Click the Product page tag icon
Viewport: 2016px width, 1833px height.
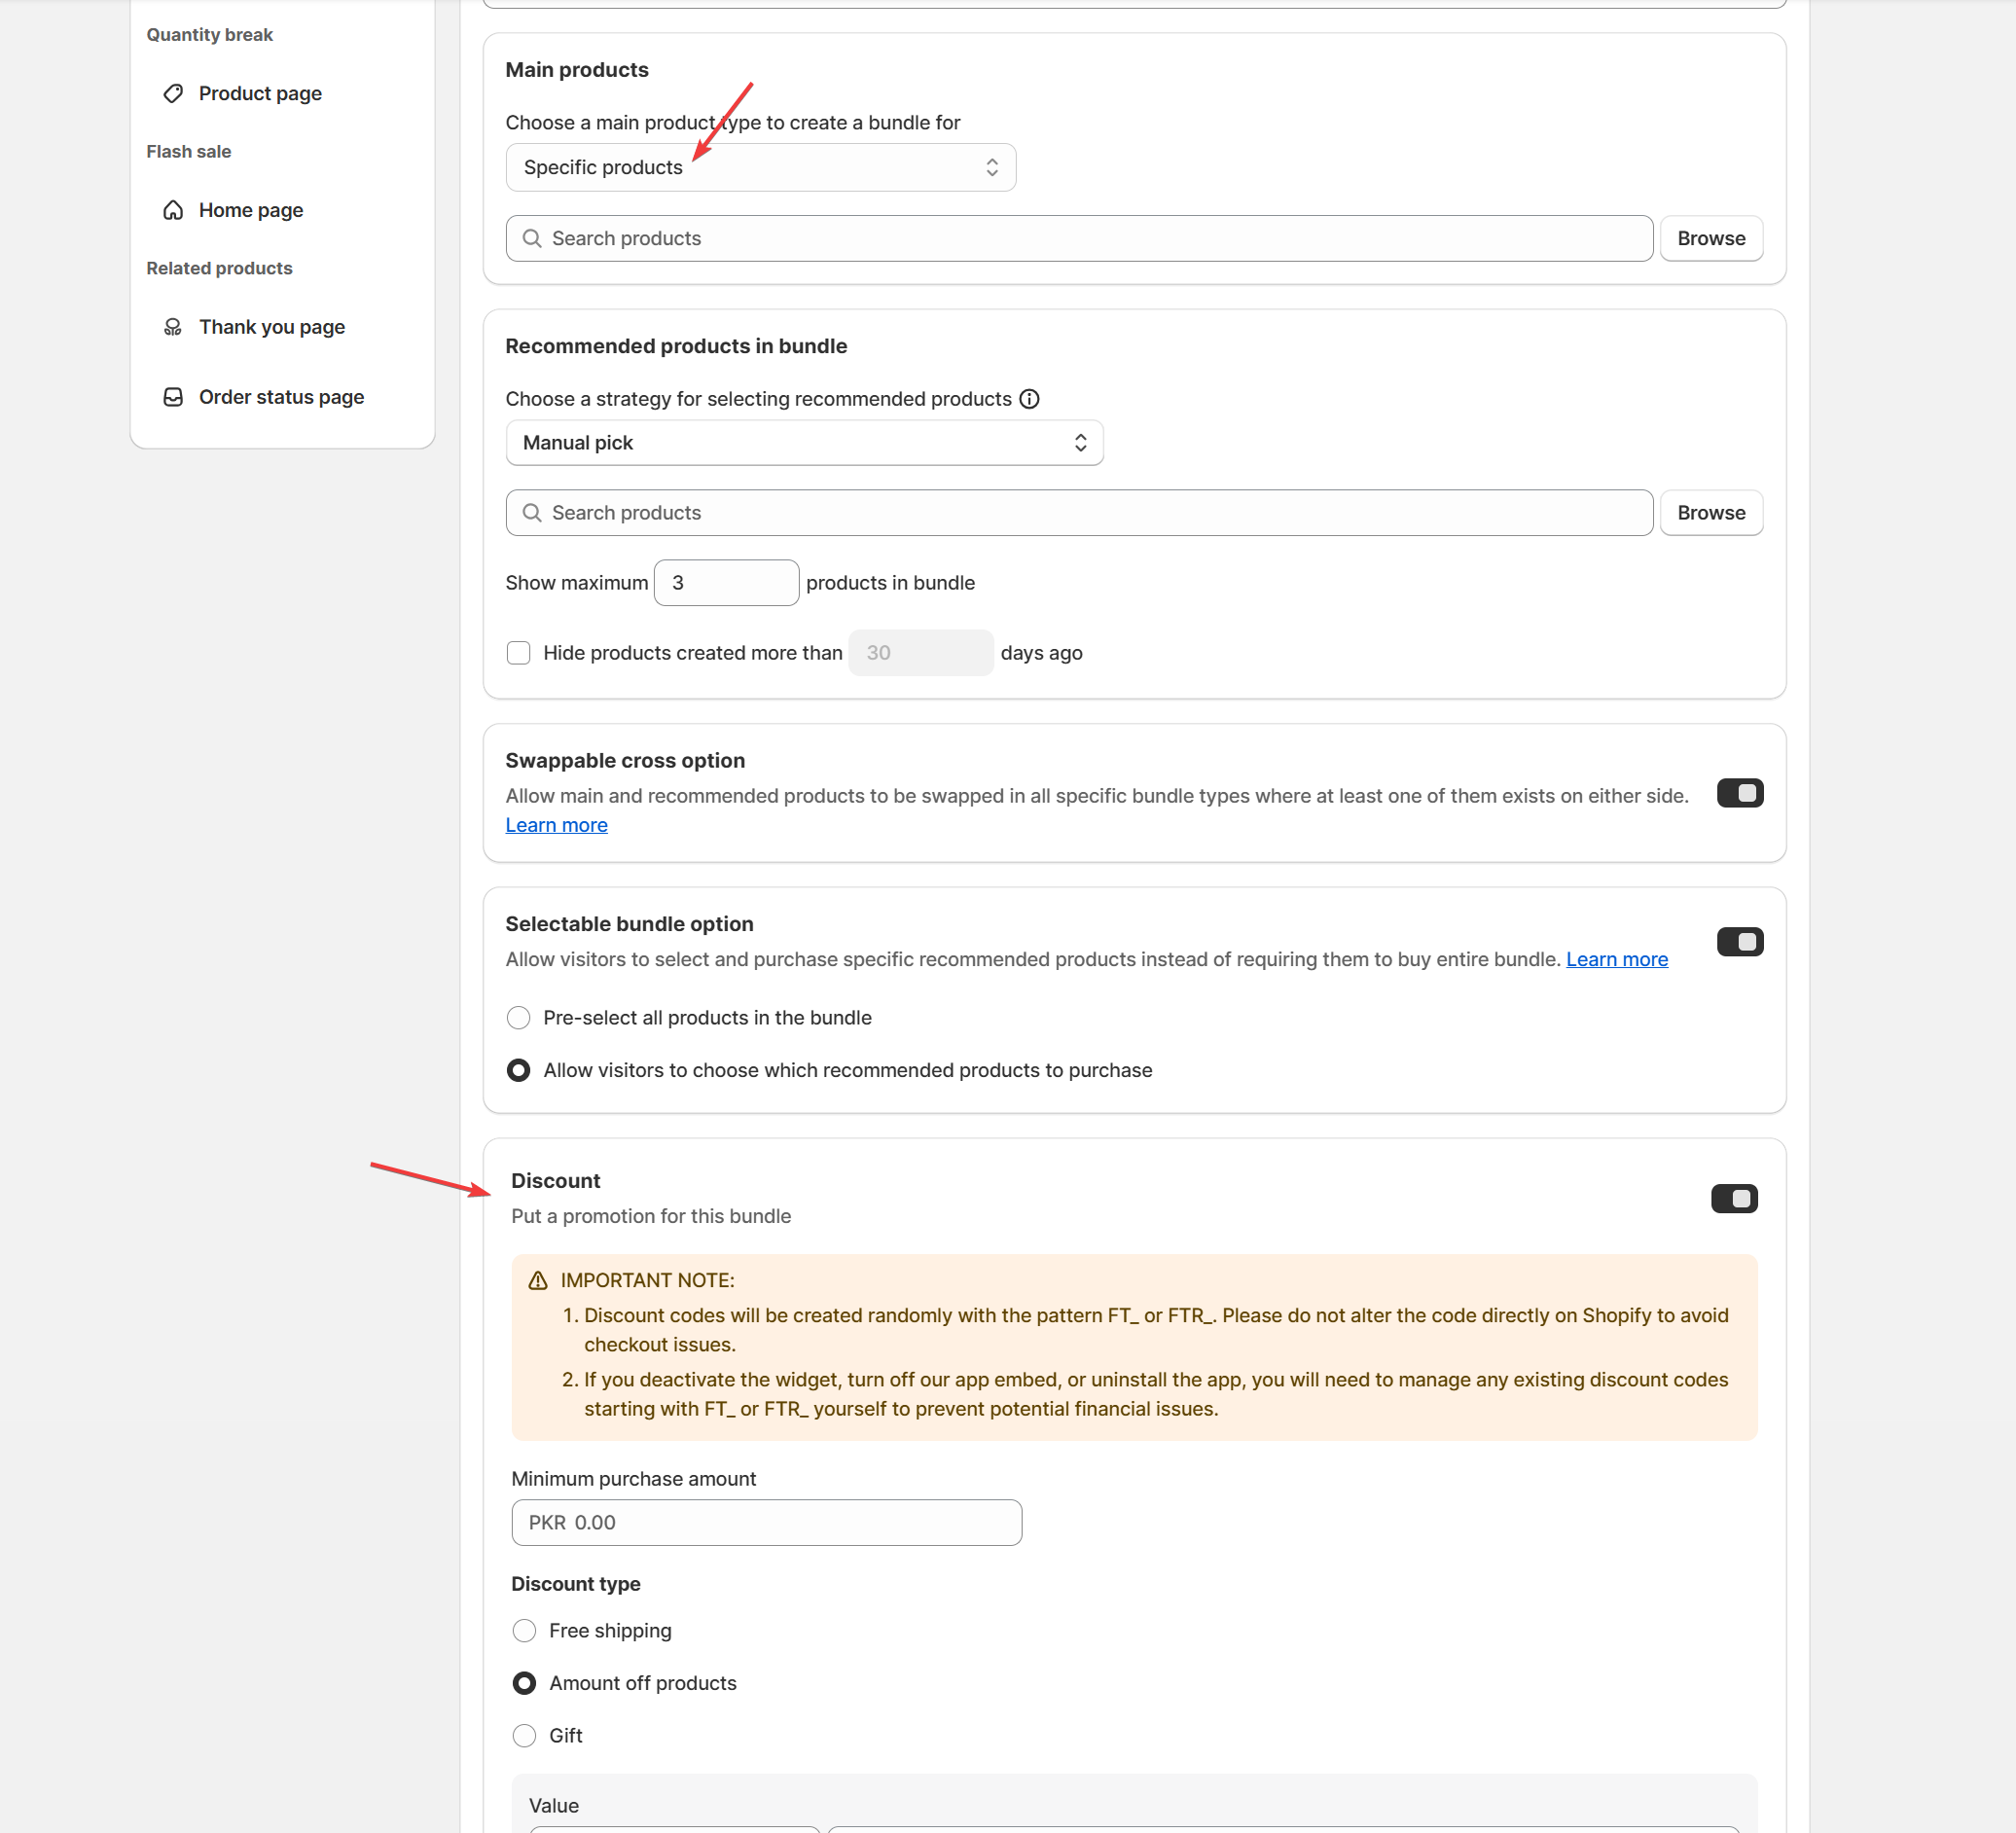[x=173, y=93]
